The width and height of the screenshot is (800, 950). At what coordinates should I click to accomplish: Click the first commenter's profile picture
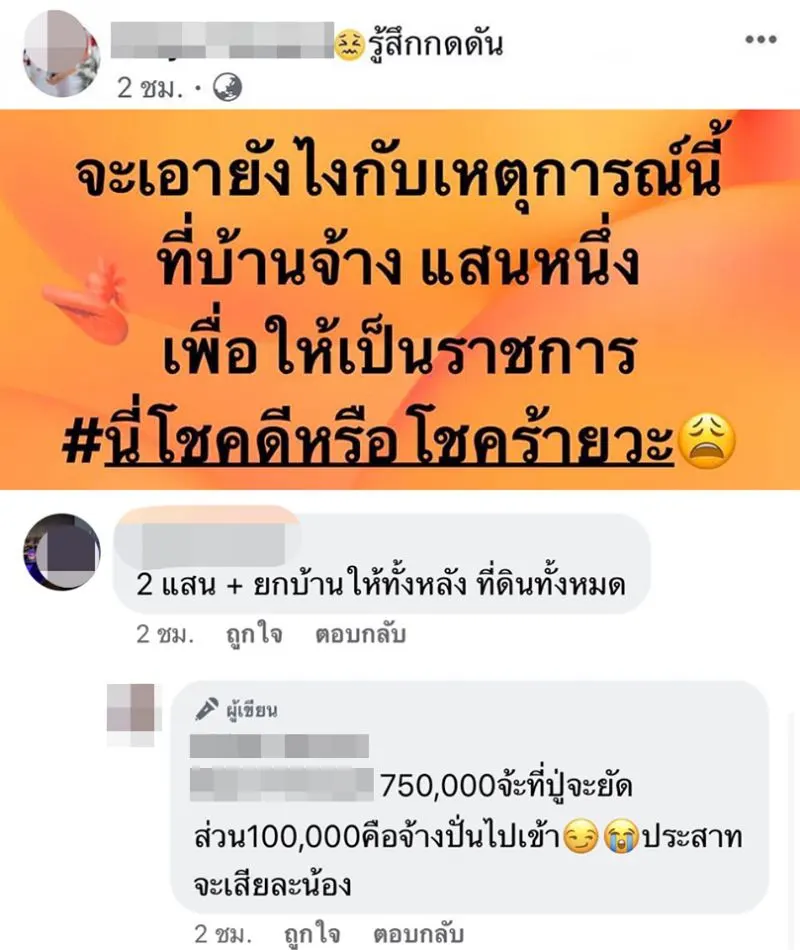click(62, 552)
